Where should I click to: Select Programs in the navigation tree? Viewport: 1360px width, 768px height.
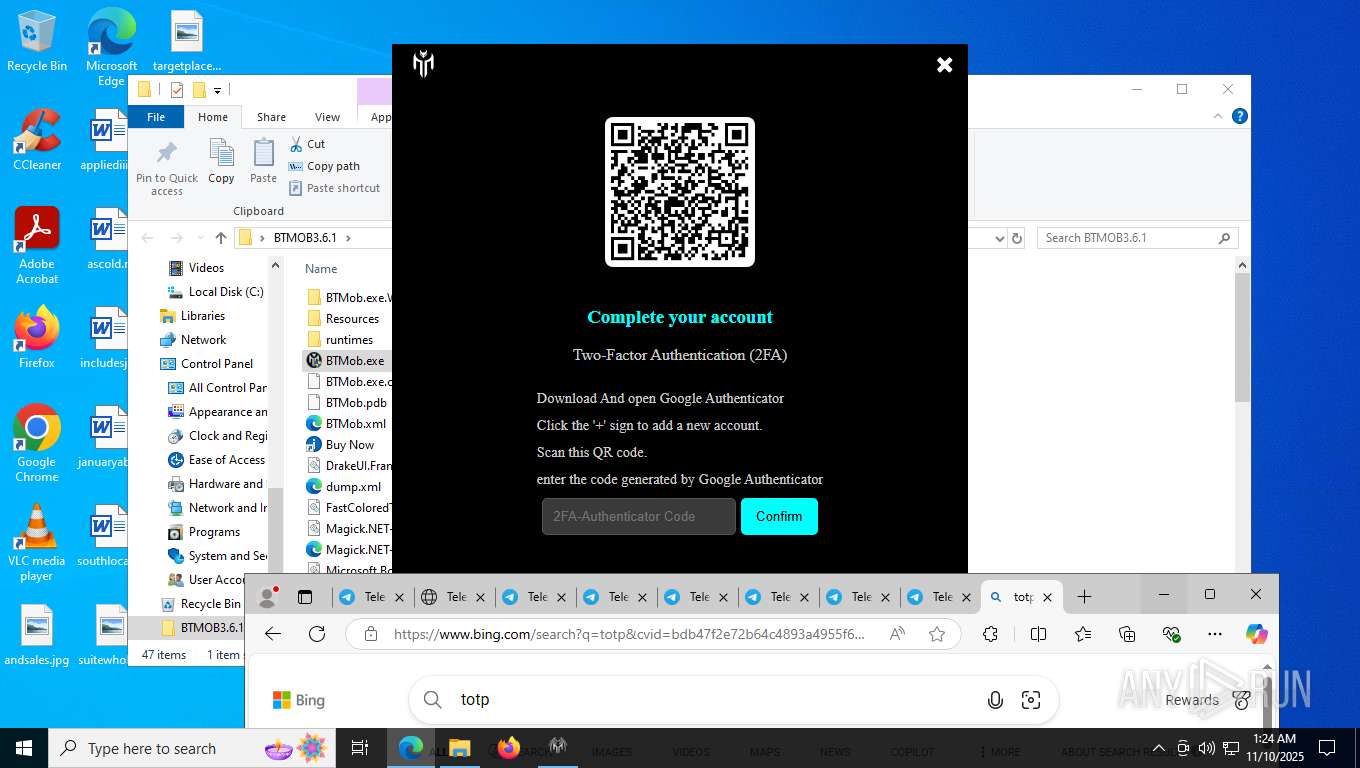pos(214,531)
